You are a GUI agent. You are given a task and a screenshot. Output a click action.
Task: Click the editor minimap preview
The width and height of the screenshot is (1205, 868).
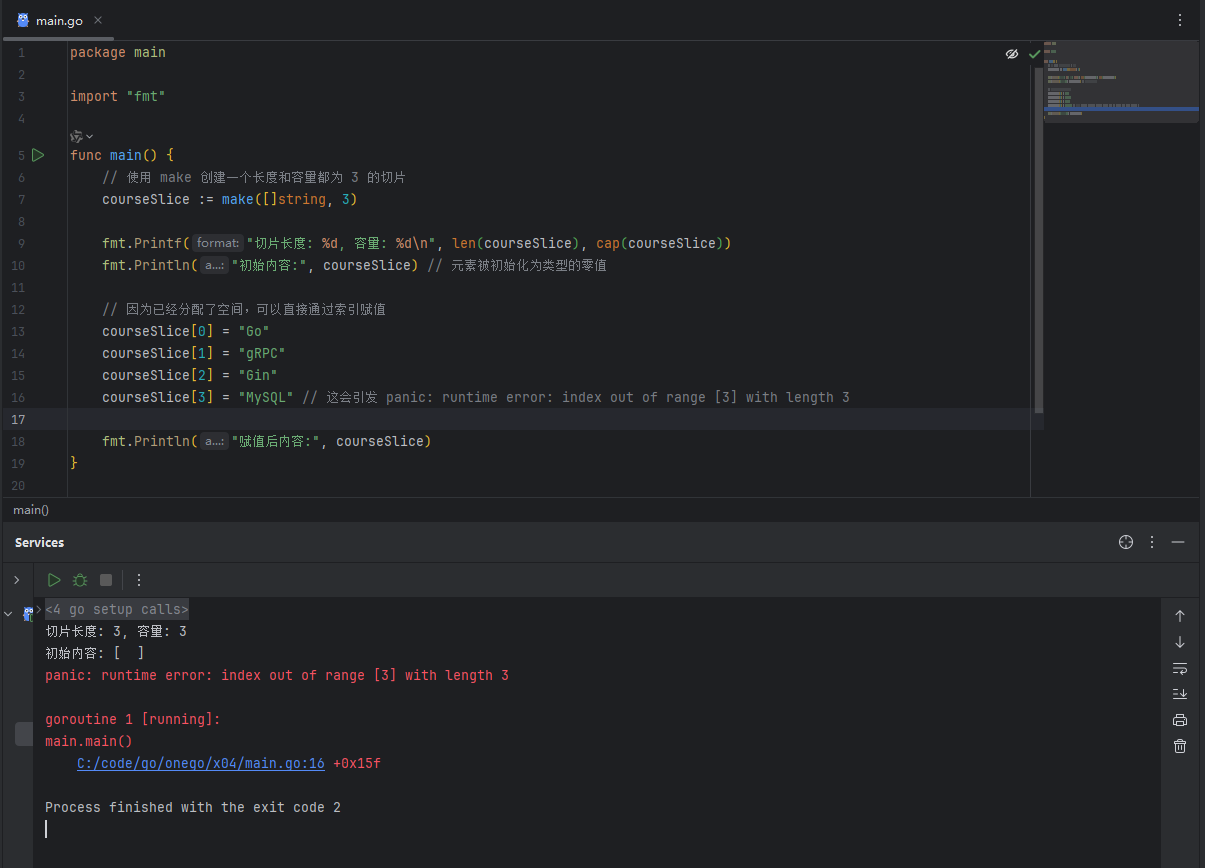(x=1121, y=82)
